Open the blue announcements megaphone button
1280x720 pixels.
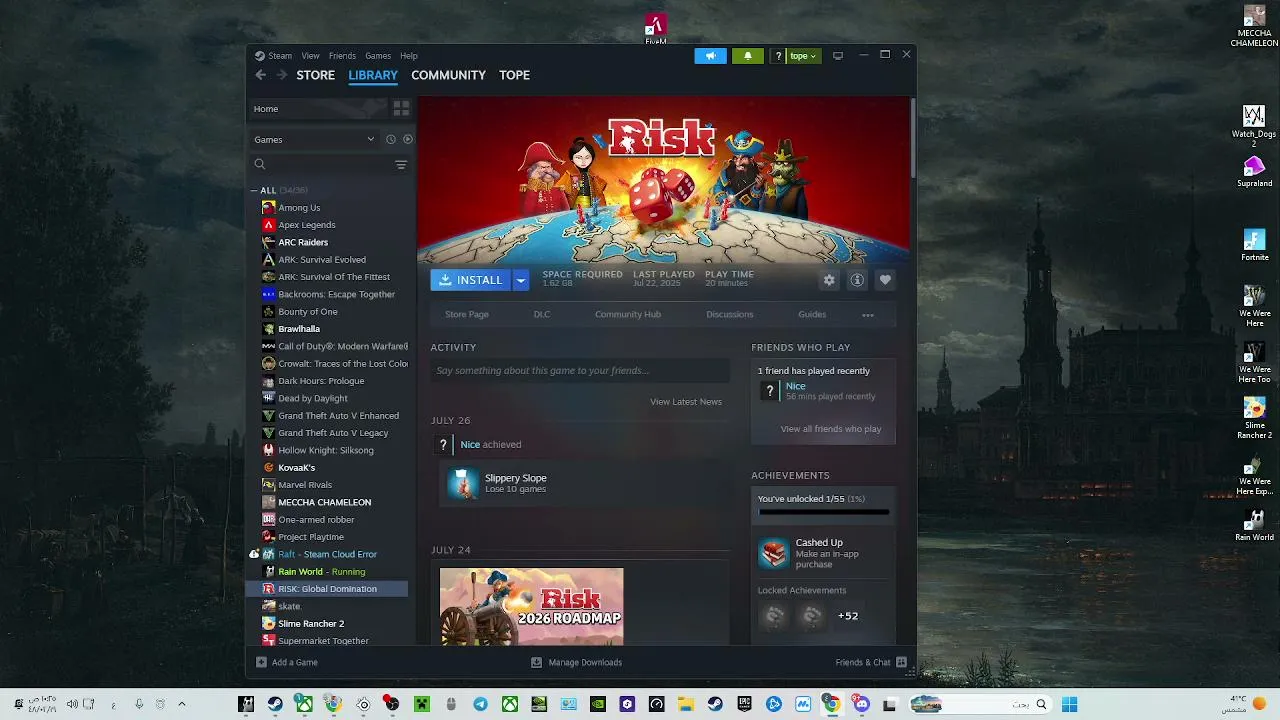(711, 56)
